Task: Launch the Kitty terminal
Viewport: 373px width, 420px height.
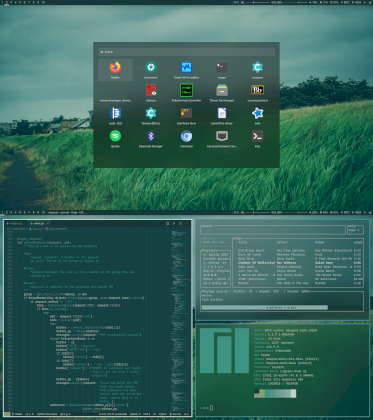Action: 257,139
